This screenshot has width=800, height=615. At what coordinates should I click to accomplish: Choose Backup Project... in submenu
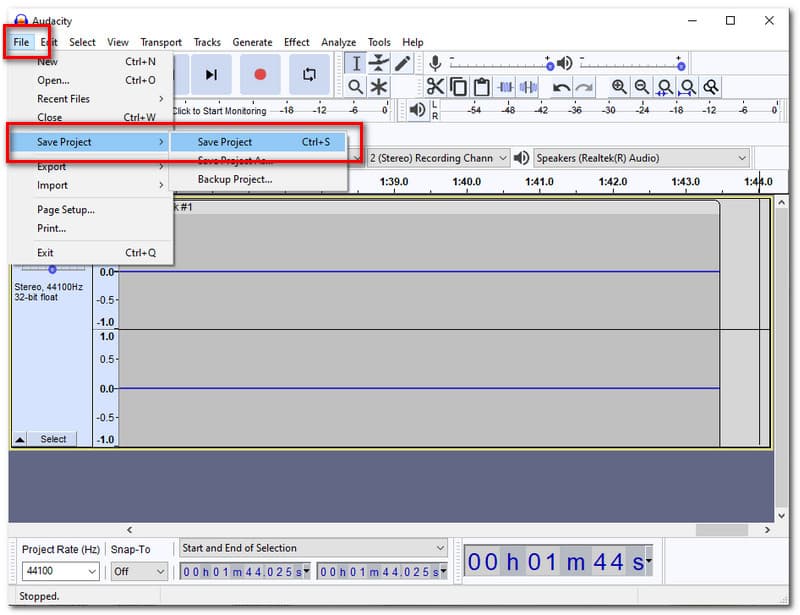(258, 179)
